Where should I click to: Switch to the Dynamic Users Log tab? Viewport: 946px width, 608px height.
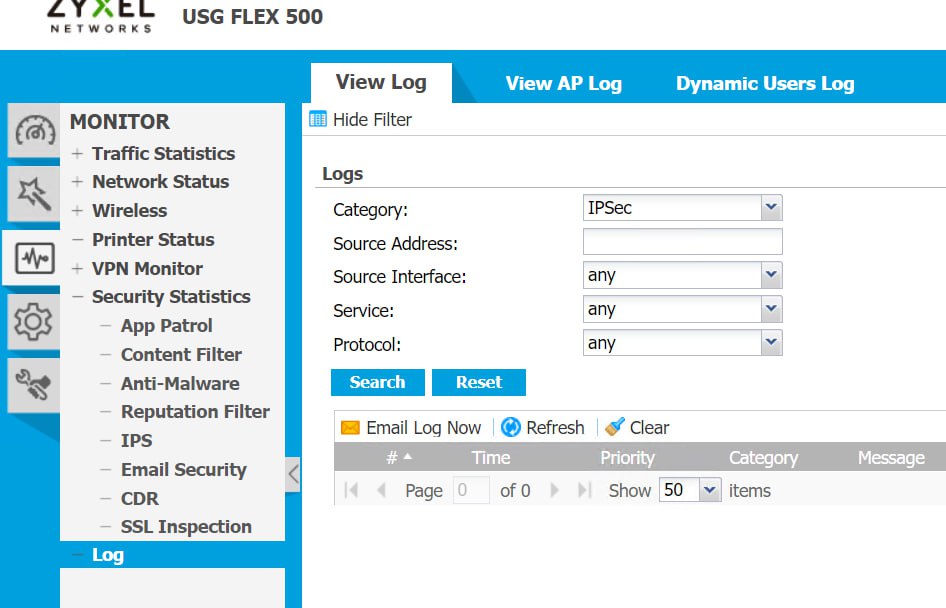[x=765, y=84]
